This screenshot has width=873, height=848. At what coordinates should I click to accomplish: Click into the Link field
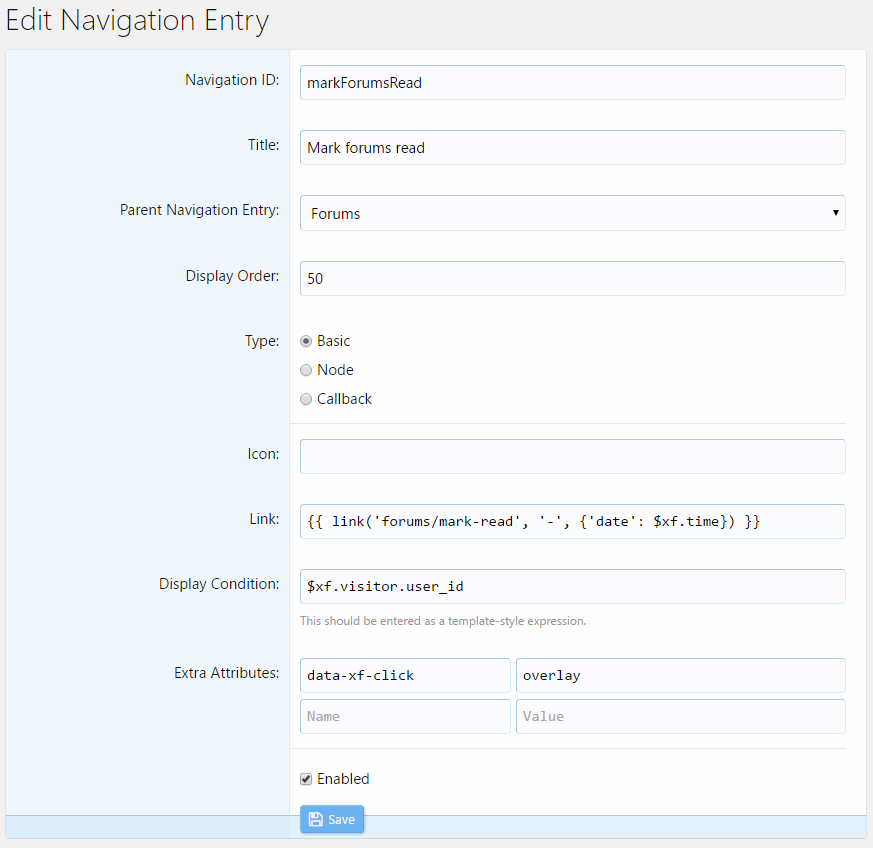[572, 521]
